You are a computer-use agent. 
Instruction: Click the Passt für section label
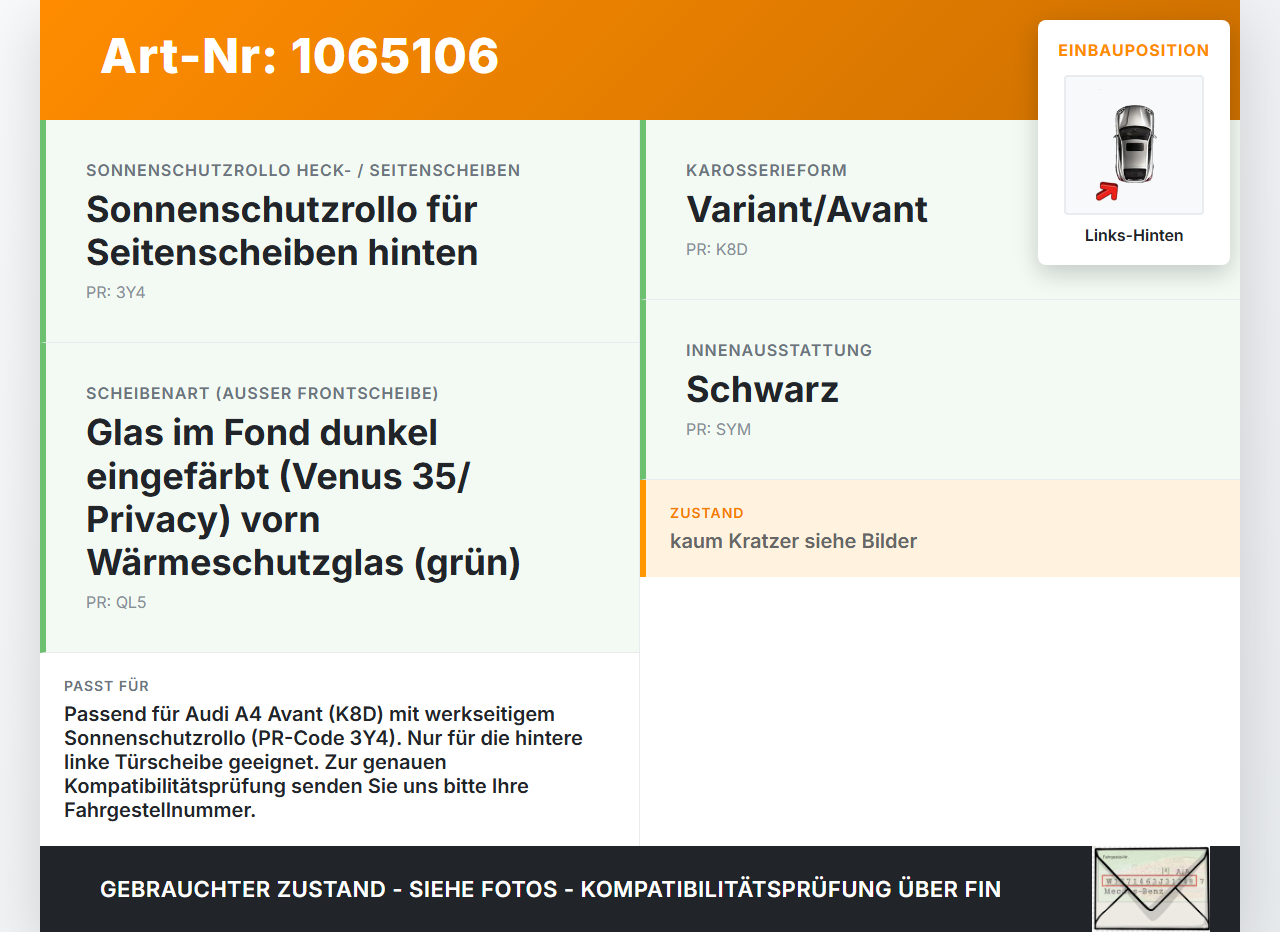tap(107, 686)
